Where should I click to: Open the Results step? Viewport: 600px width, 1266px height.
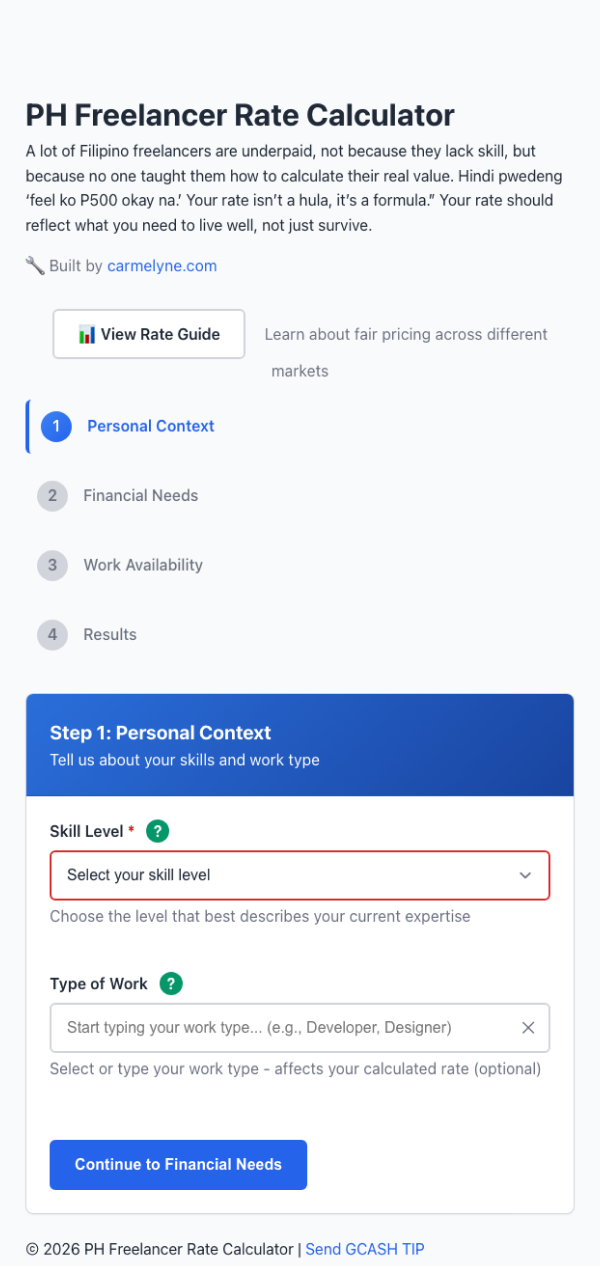pos(109,634)
